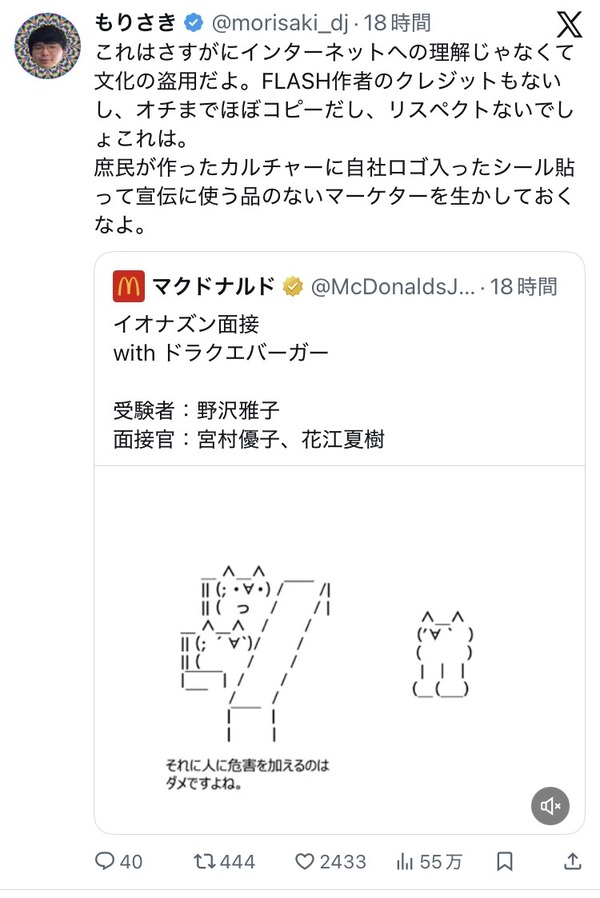600x898 pixels.
Task: Open the share upload icon
Action: [x=573, y=861]
